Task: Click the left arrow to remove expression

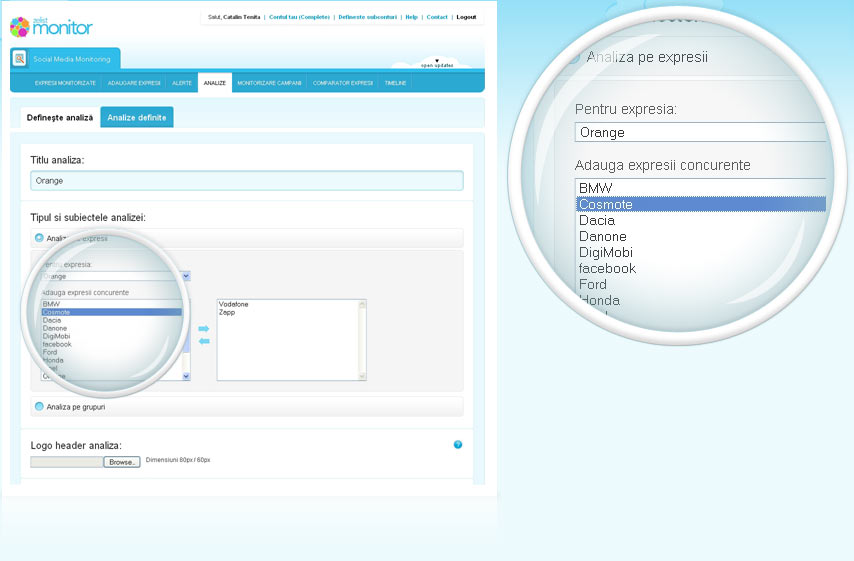Action: pos(204,341)
